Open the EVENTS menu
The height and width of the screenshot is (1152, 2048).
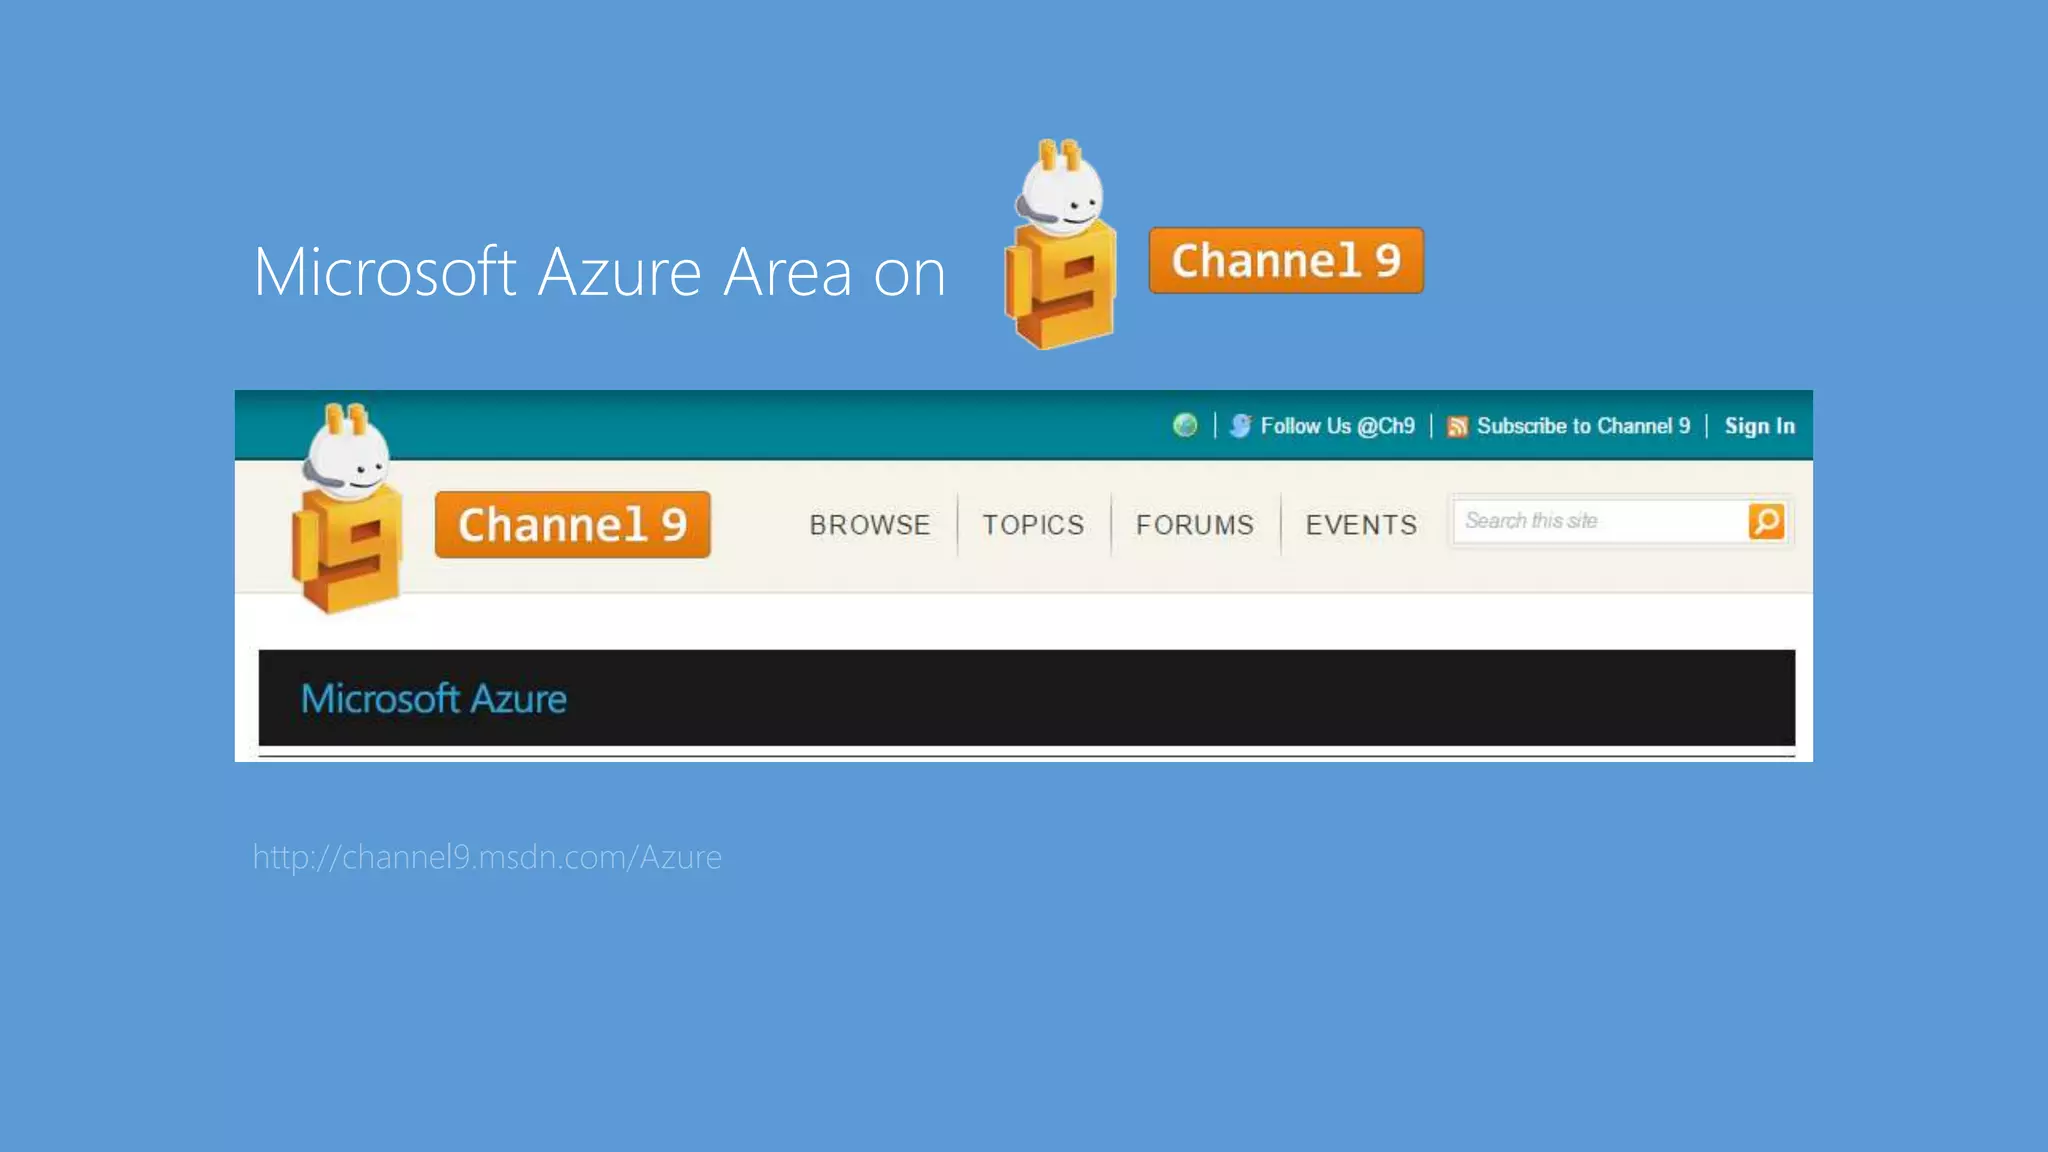click(x=1361, y=525)
